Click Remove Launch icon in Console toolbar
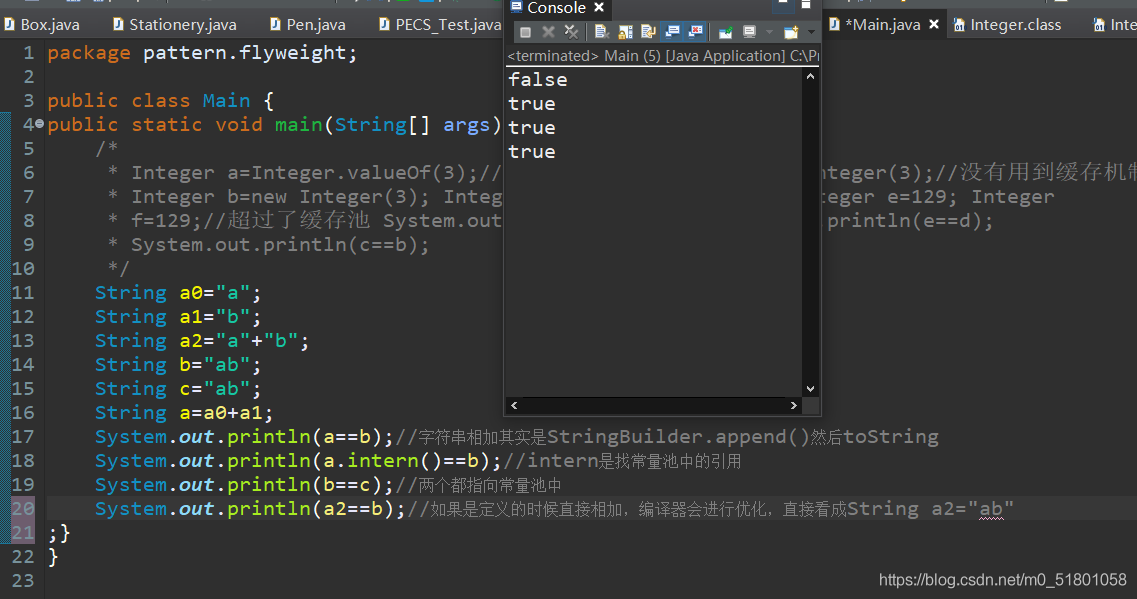1137x599 pixels. pyautogui.click(x=549, y=32)
